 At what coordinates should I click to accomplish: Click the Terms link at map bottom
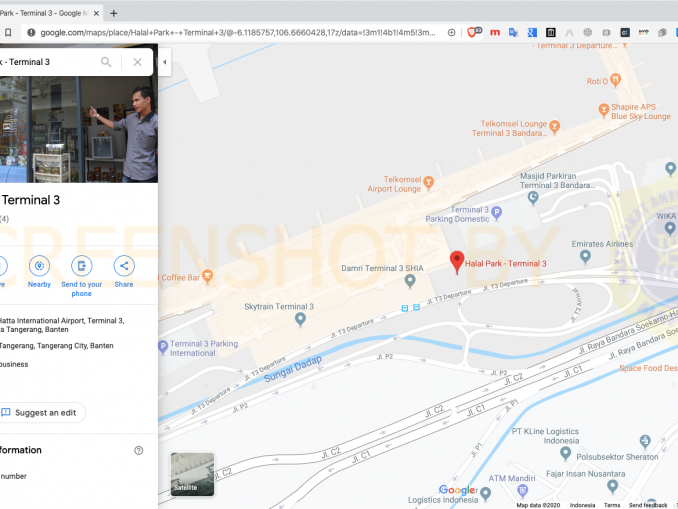(612, 505)
